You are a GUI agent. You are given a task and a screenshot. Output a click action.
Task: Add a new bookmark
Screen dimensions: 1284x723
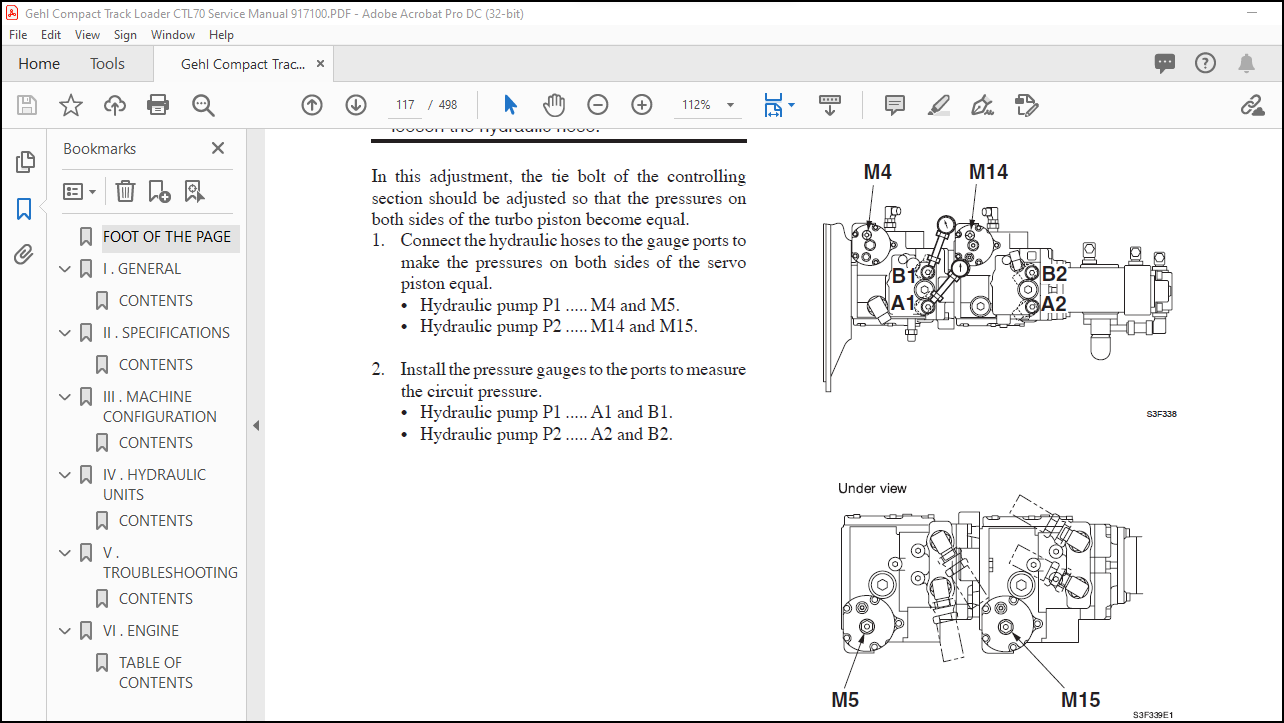159,191
